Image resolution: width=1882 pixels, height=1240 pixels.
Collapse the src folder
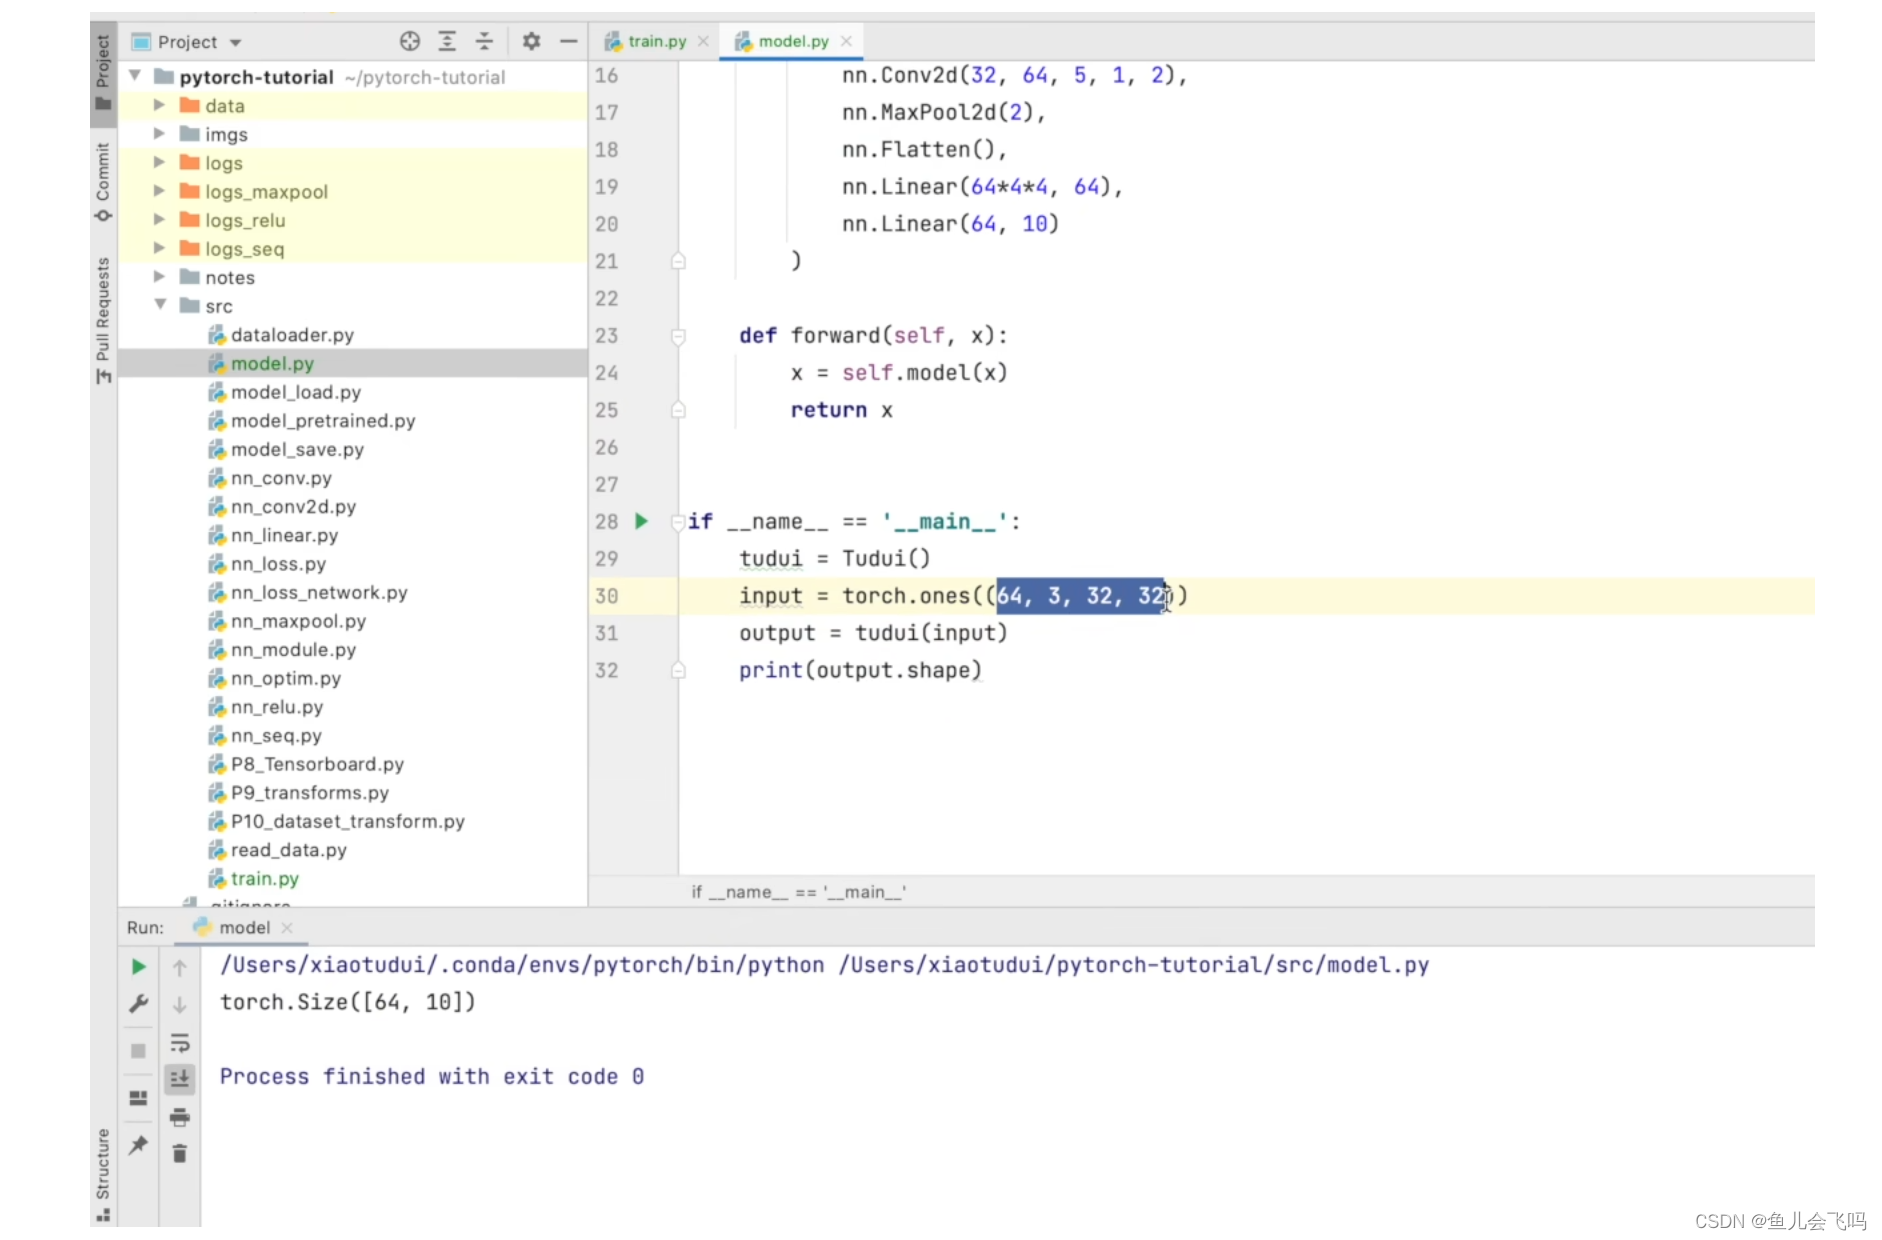(160, 305)
